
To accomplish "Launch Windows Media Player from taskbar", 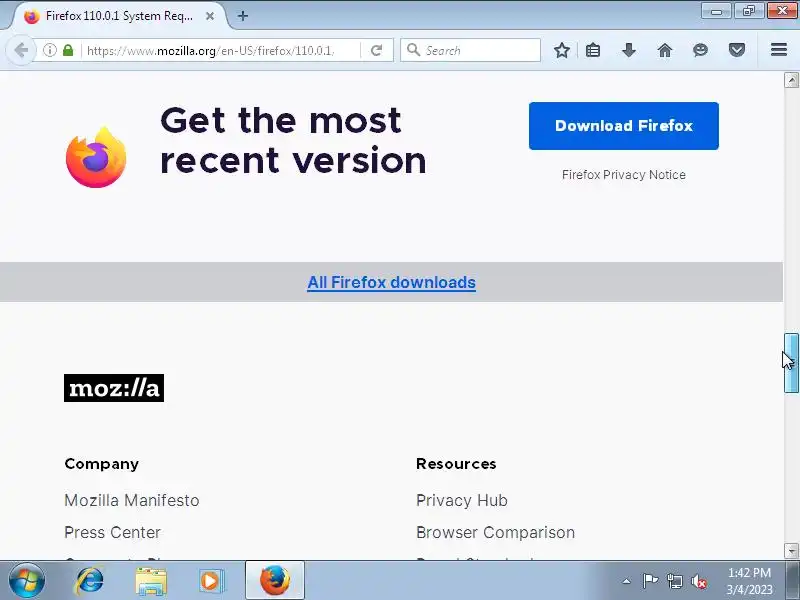I will (x=211, y=581).
